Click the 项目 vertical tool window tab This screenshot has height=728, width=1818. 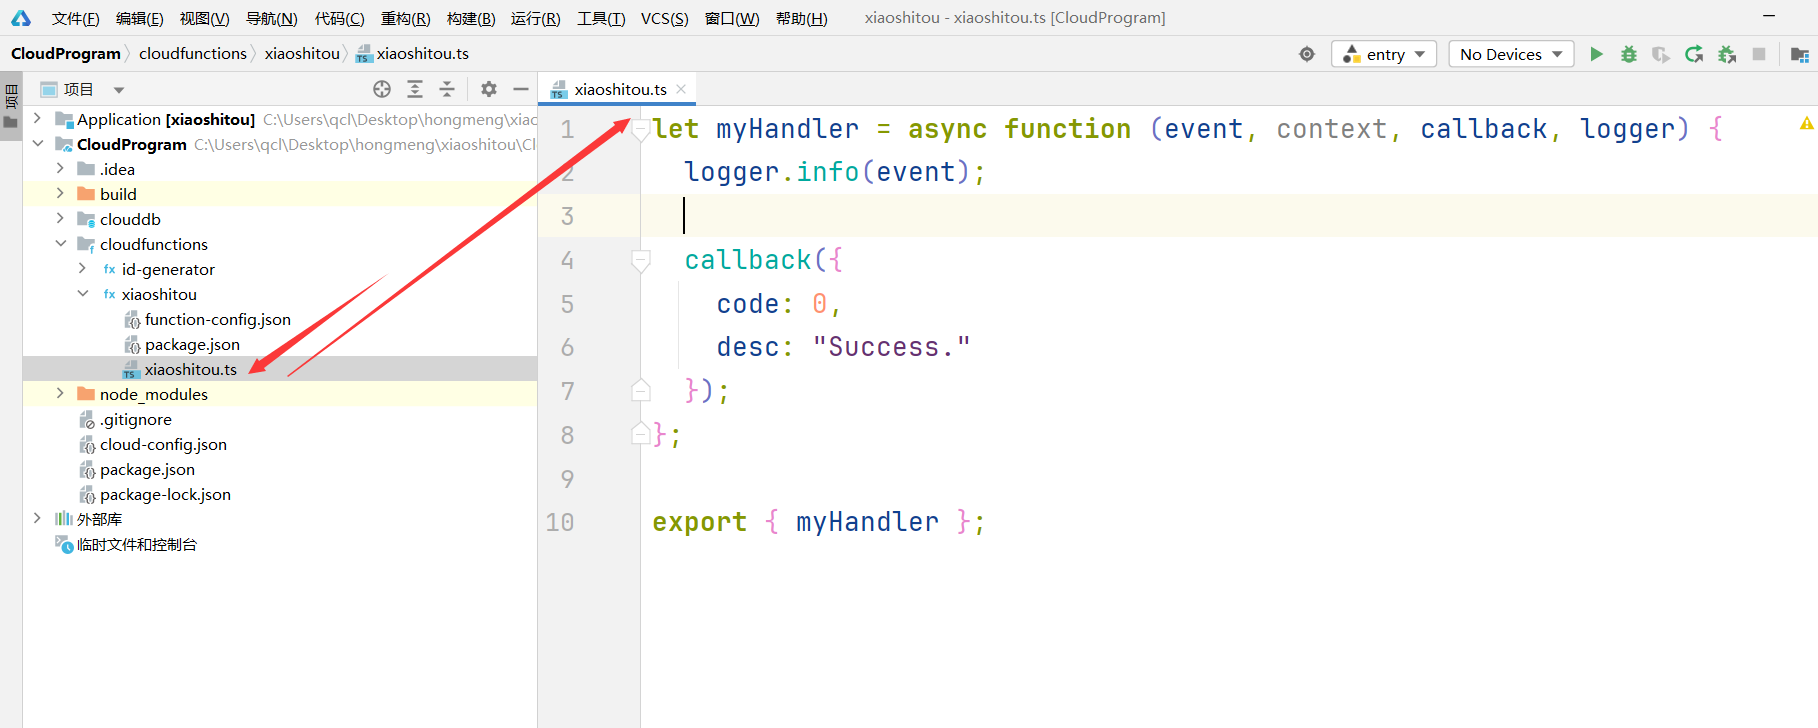point(11,106)
